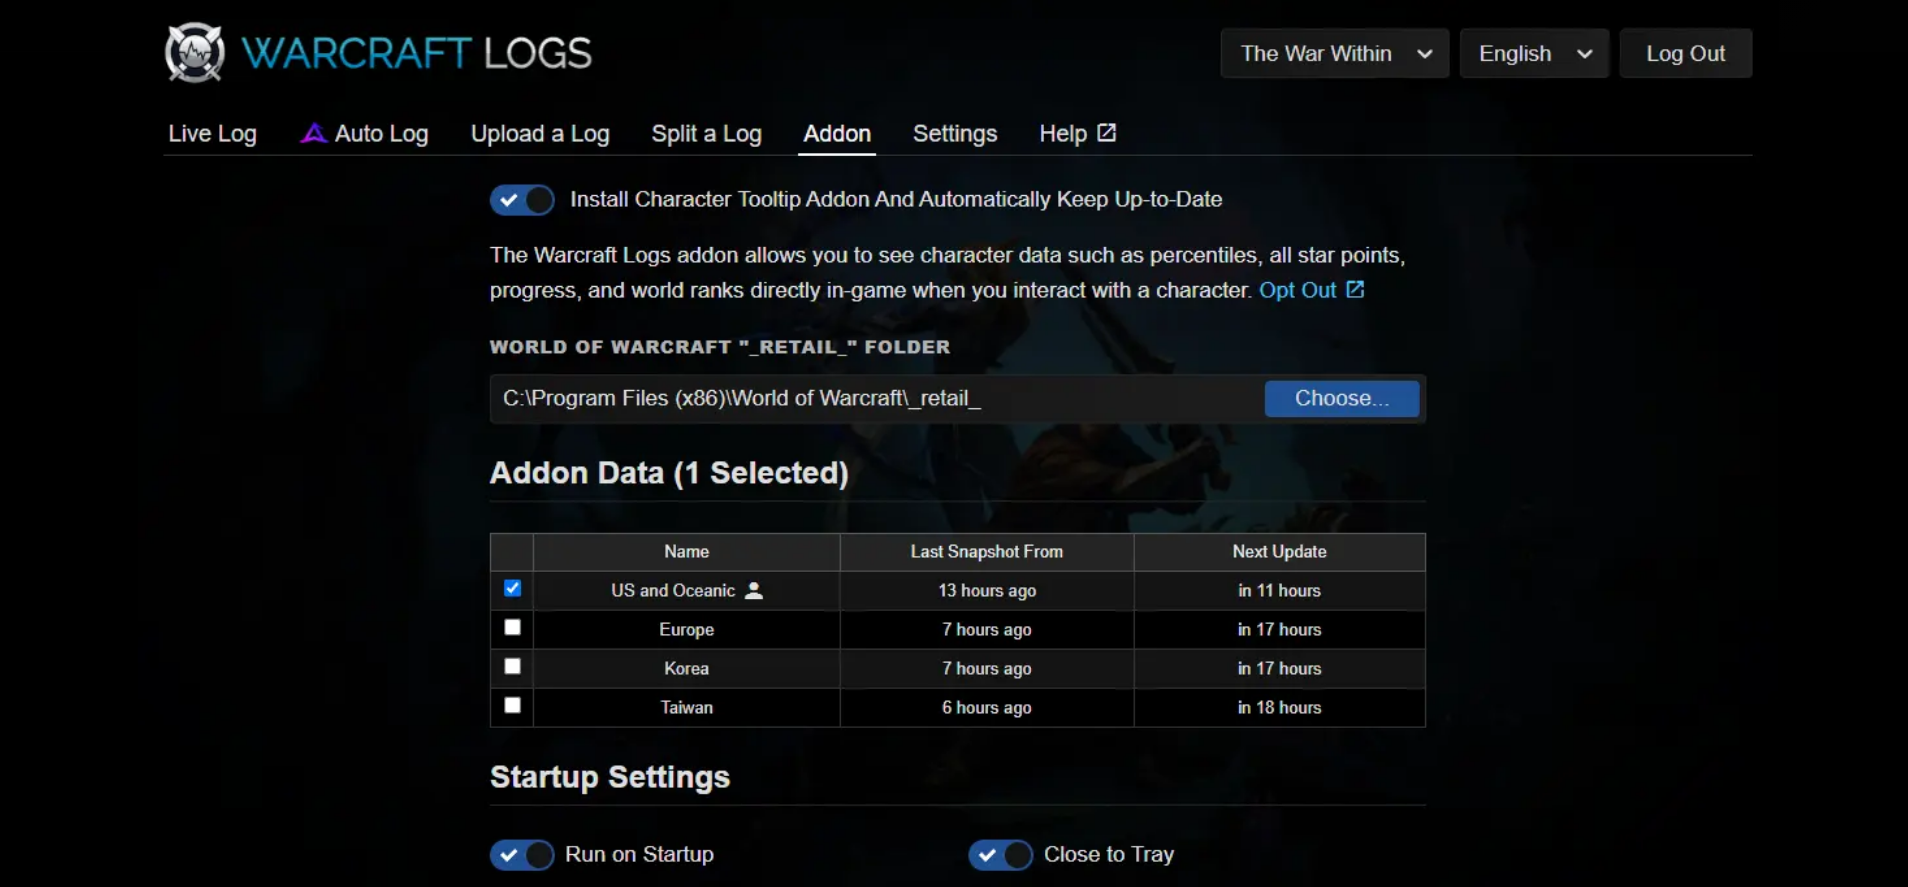Click the Warcraft Logs emblem icon
Viewport: 1908px width, 887px height.
(x=195, y=53)
